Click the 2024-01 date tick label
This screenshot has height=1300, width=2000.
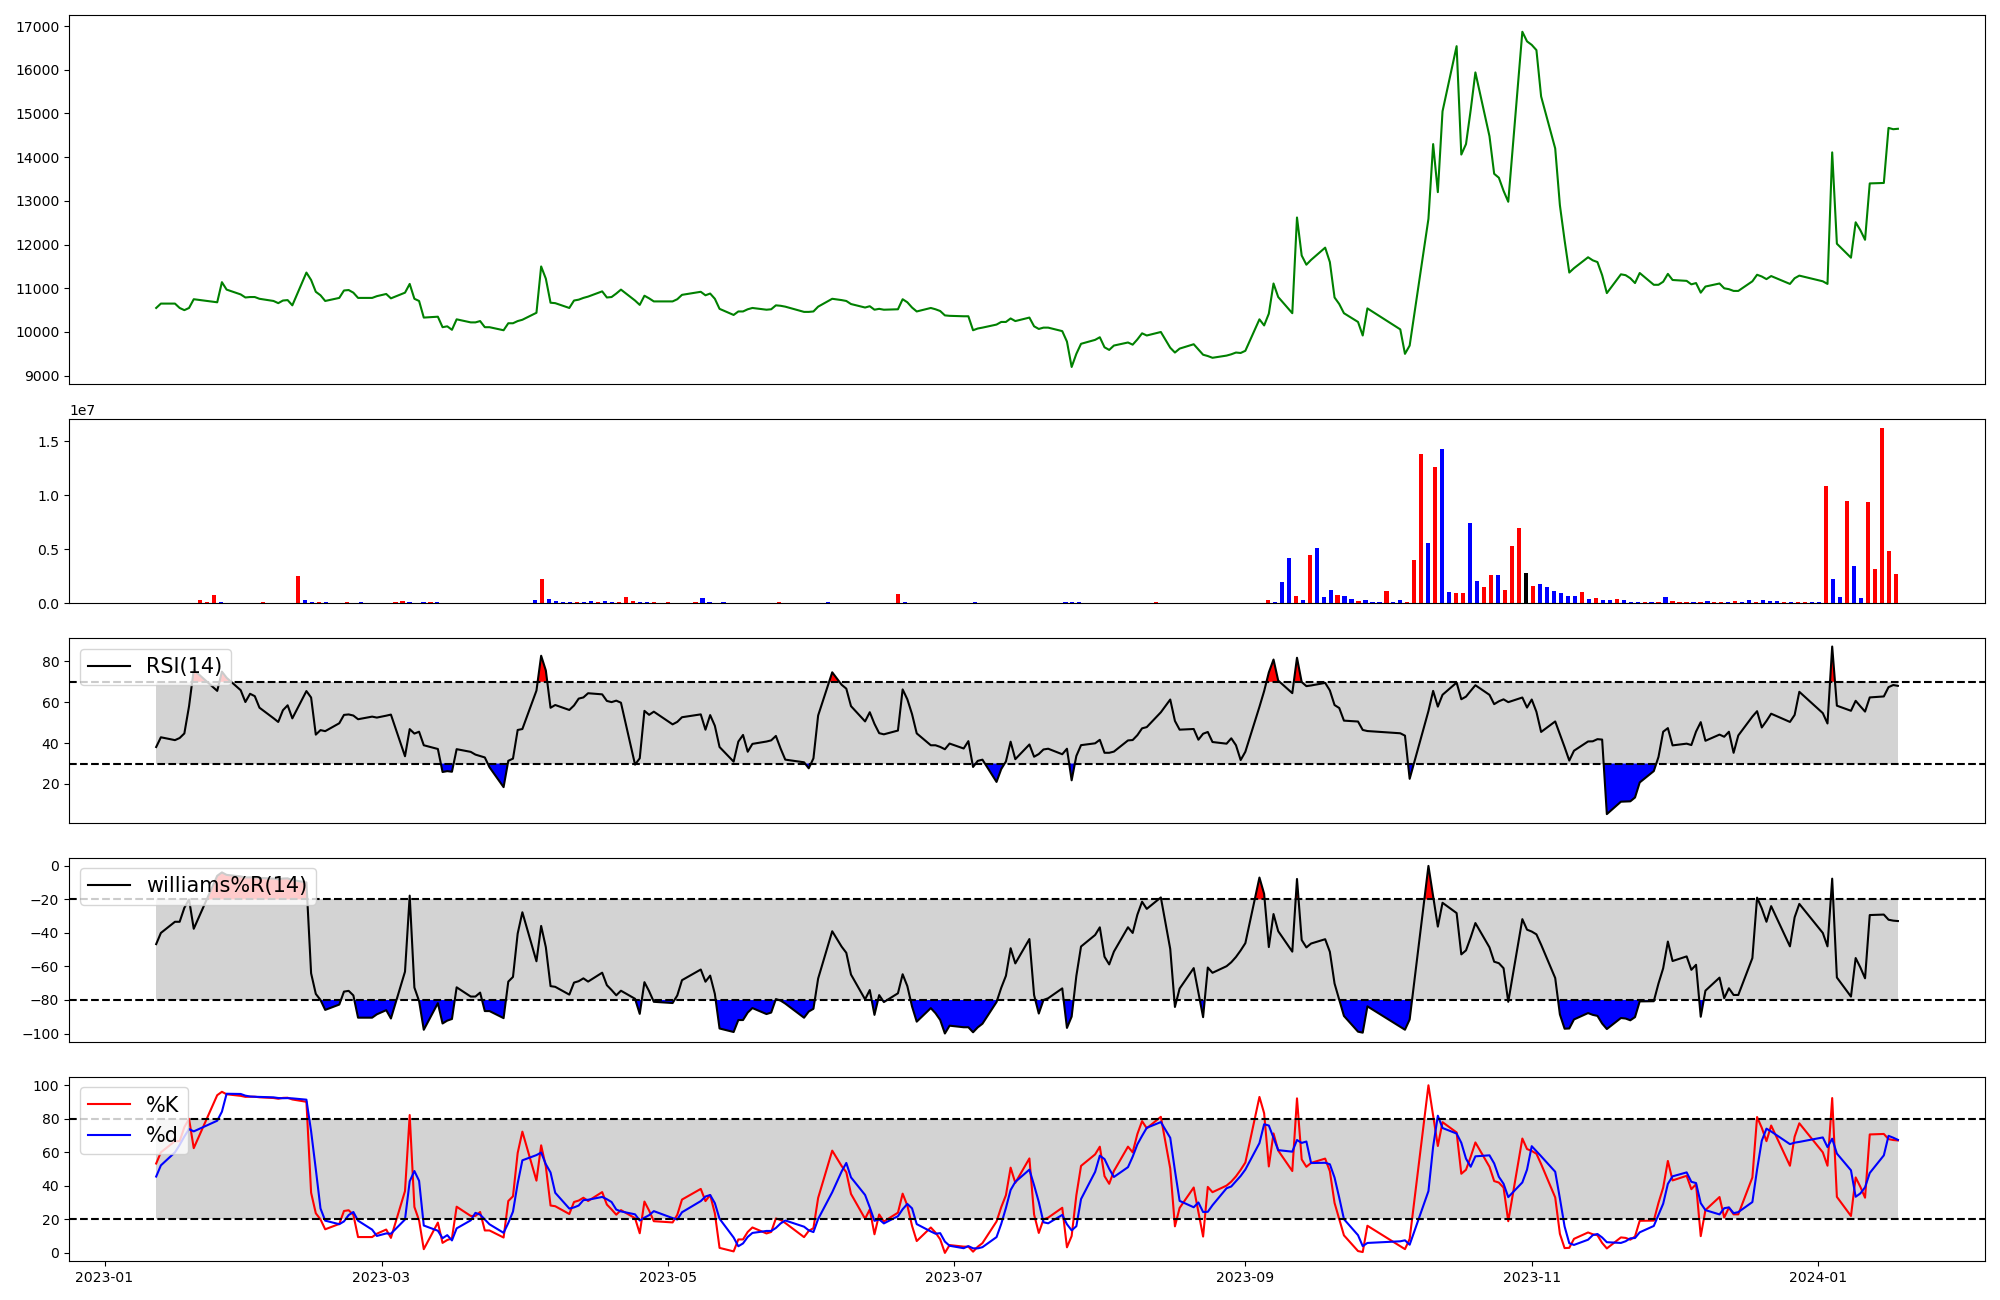point(1817,1277)
